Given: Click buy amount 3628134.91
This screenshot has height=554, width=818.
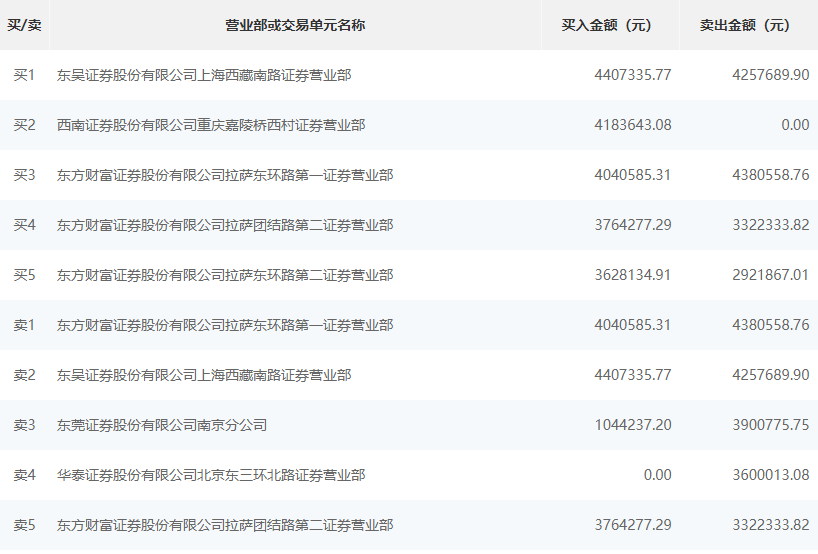Looking at the screenshot, I should tap(633, 275).
